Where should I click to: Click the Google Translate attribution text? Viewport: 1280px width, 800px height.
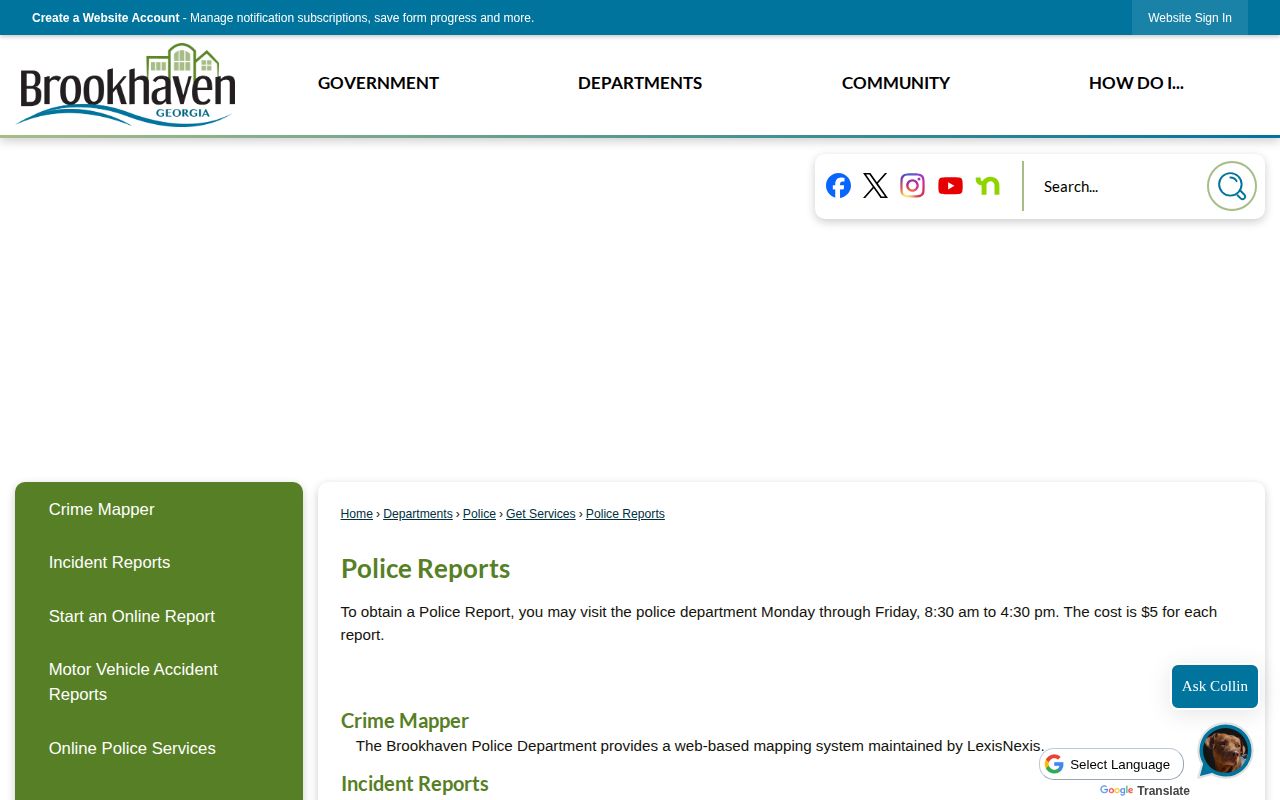tap(1145, 791)
